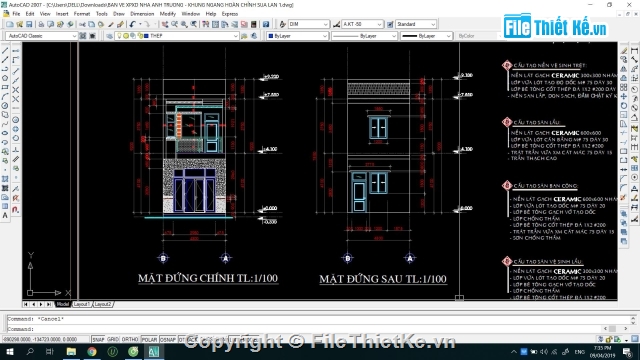Toggle freeze sun icon for layer THEP
Viewport: 640px width, 360px height.
tap(126, 36)
